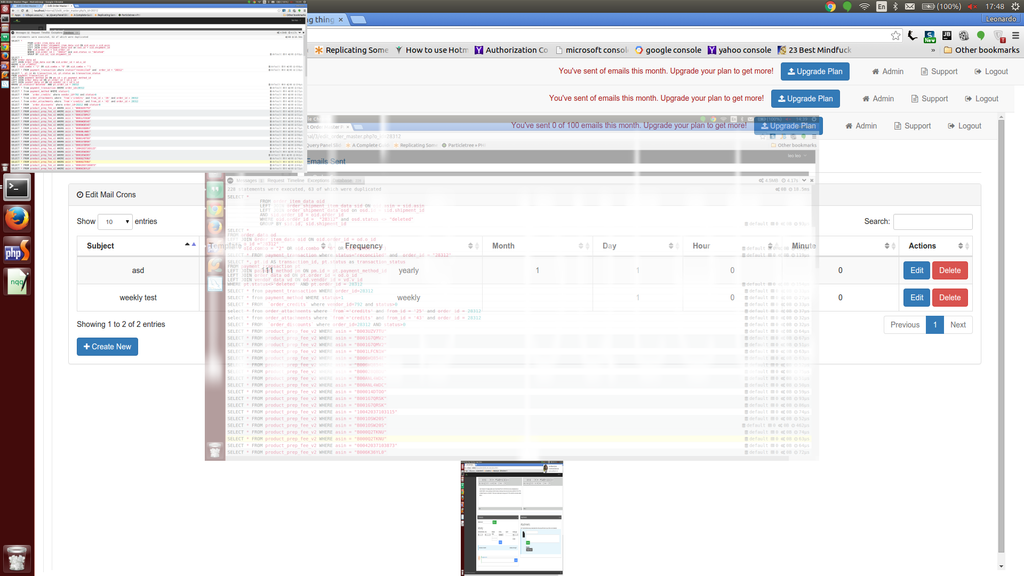The width and height of the screenshot is (1024, 576).
Task: Open the Terminal from the launcher
Action: (x=17, y=187)
